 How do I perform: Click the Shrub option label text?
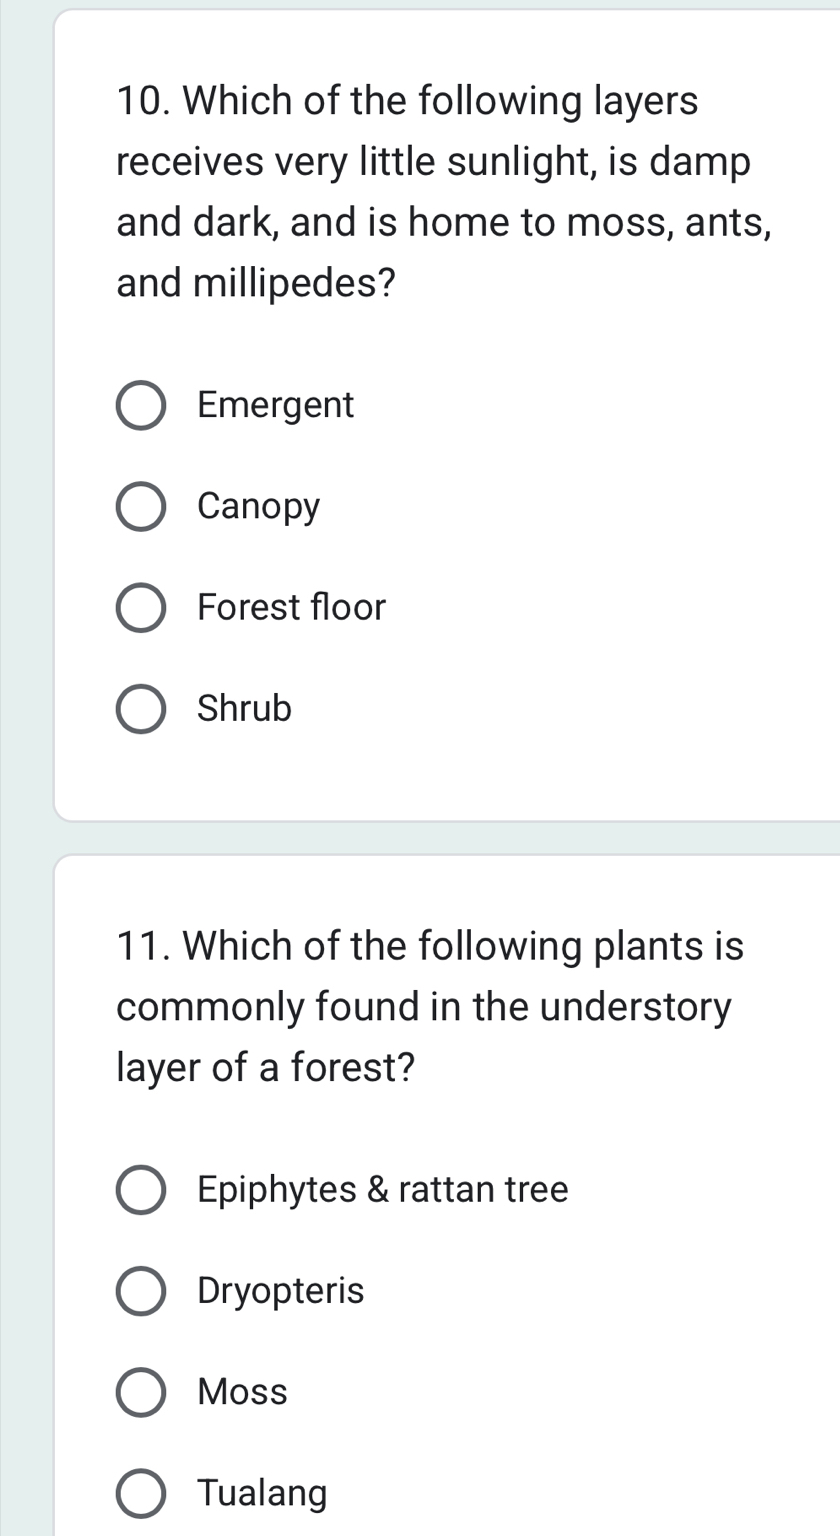(244, 708)
